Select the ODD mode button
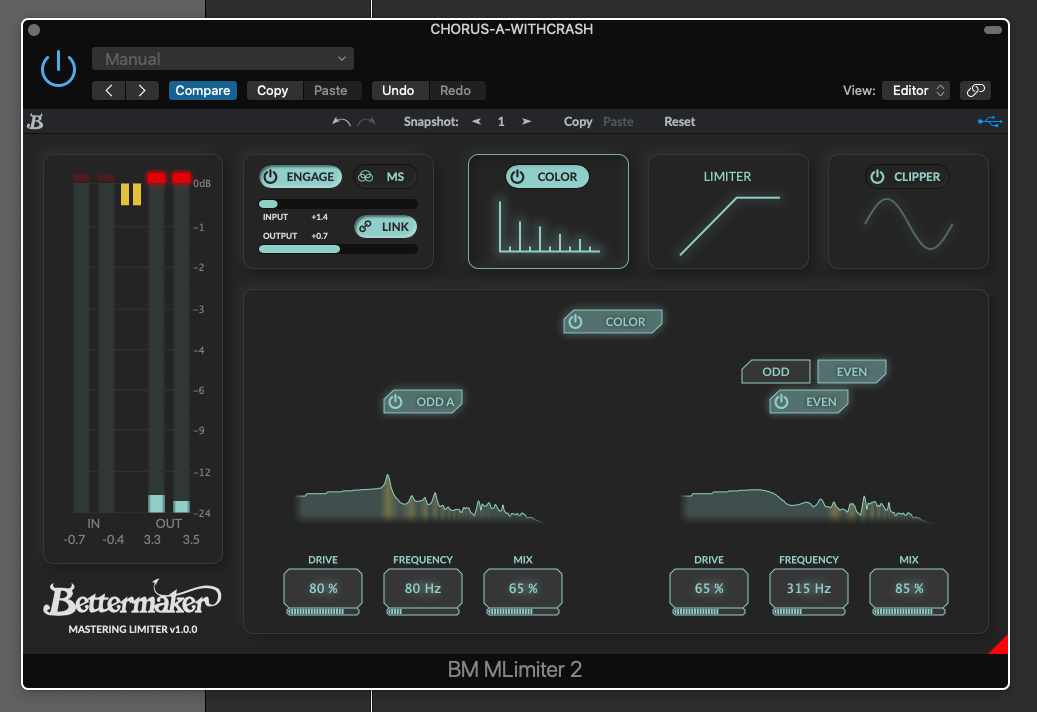The width and height of the screenshot is (1037, 712). tap(776, 372)
